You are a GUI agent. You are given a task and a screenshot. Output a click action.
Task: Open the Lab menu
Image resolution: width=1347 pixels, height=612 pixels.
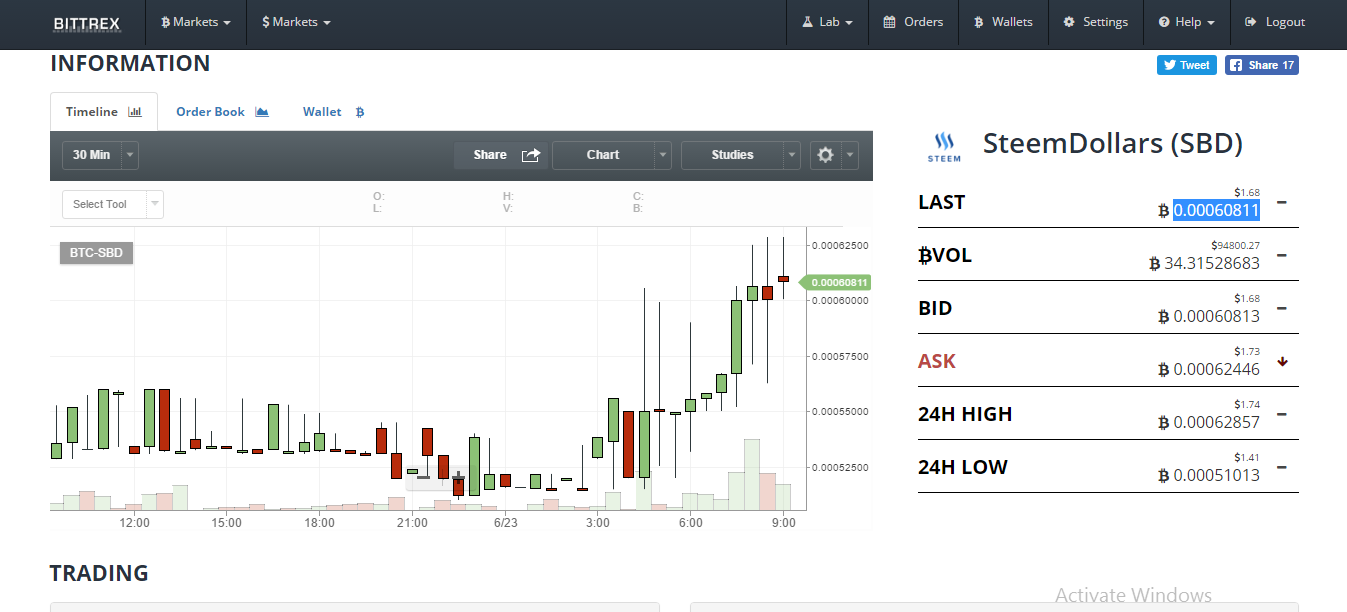827,22
